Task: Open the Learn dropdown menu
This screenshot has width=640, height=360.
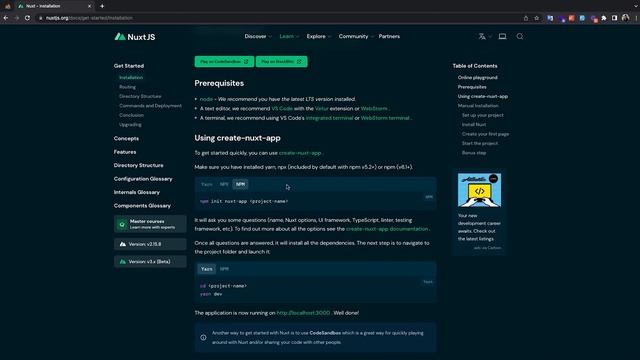Action: [x=289, y=36]
